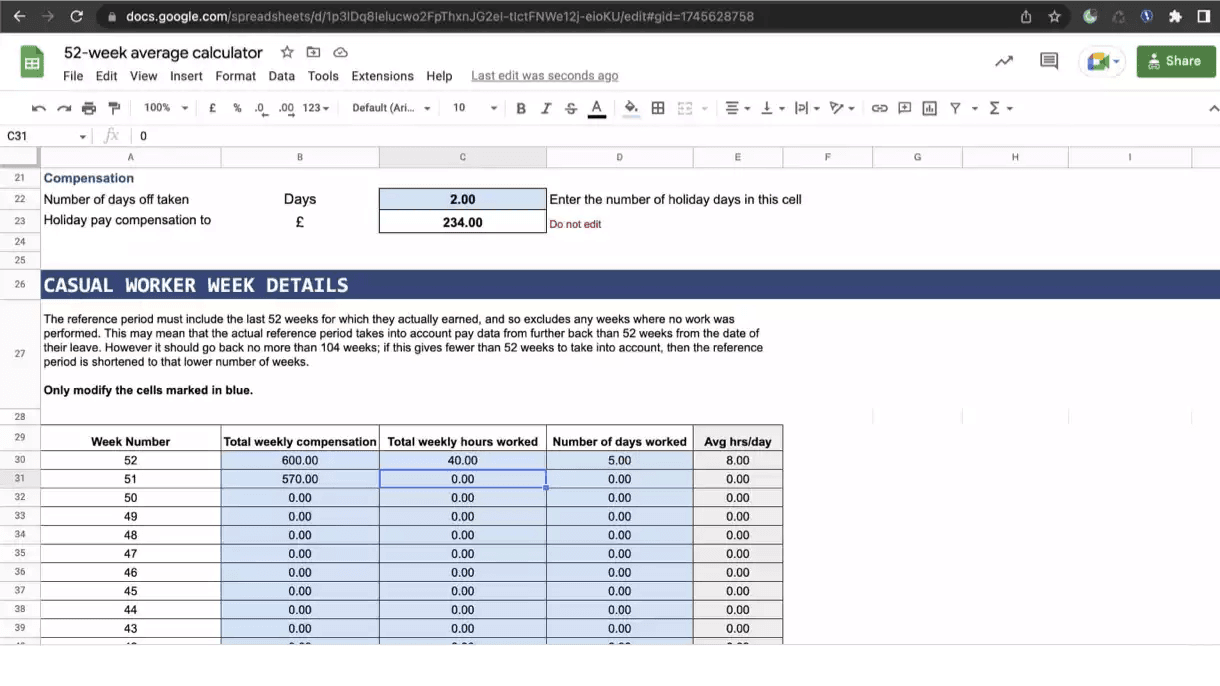
Task: Select the 600.00 compensation cell
Action: [300, 460]
